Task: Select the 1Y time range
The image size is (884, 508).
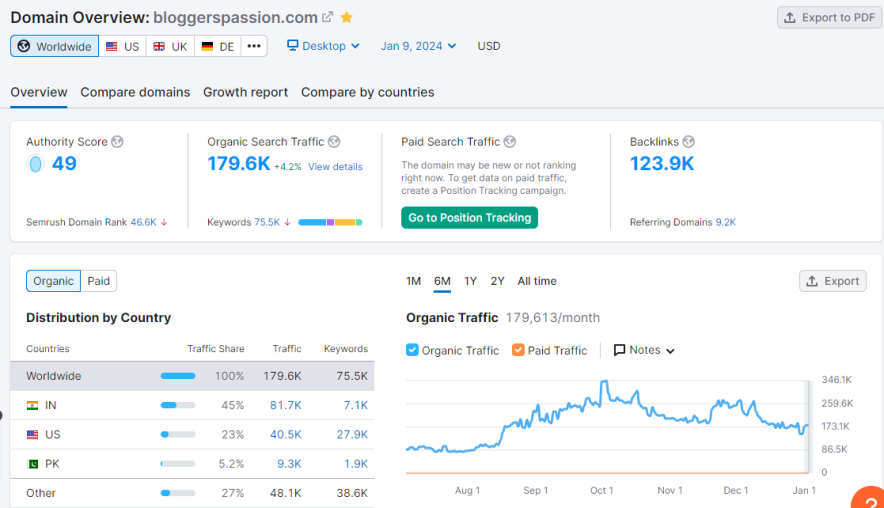Action: pos(470,281)
